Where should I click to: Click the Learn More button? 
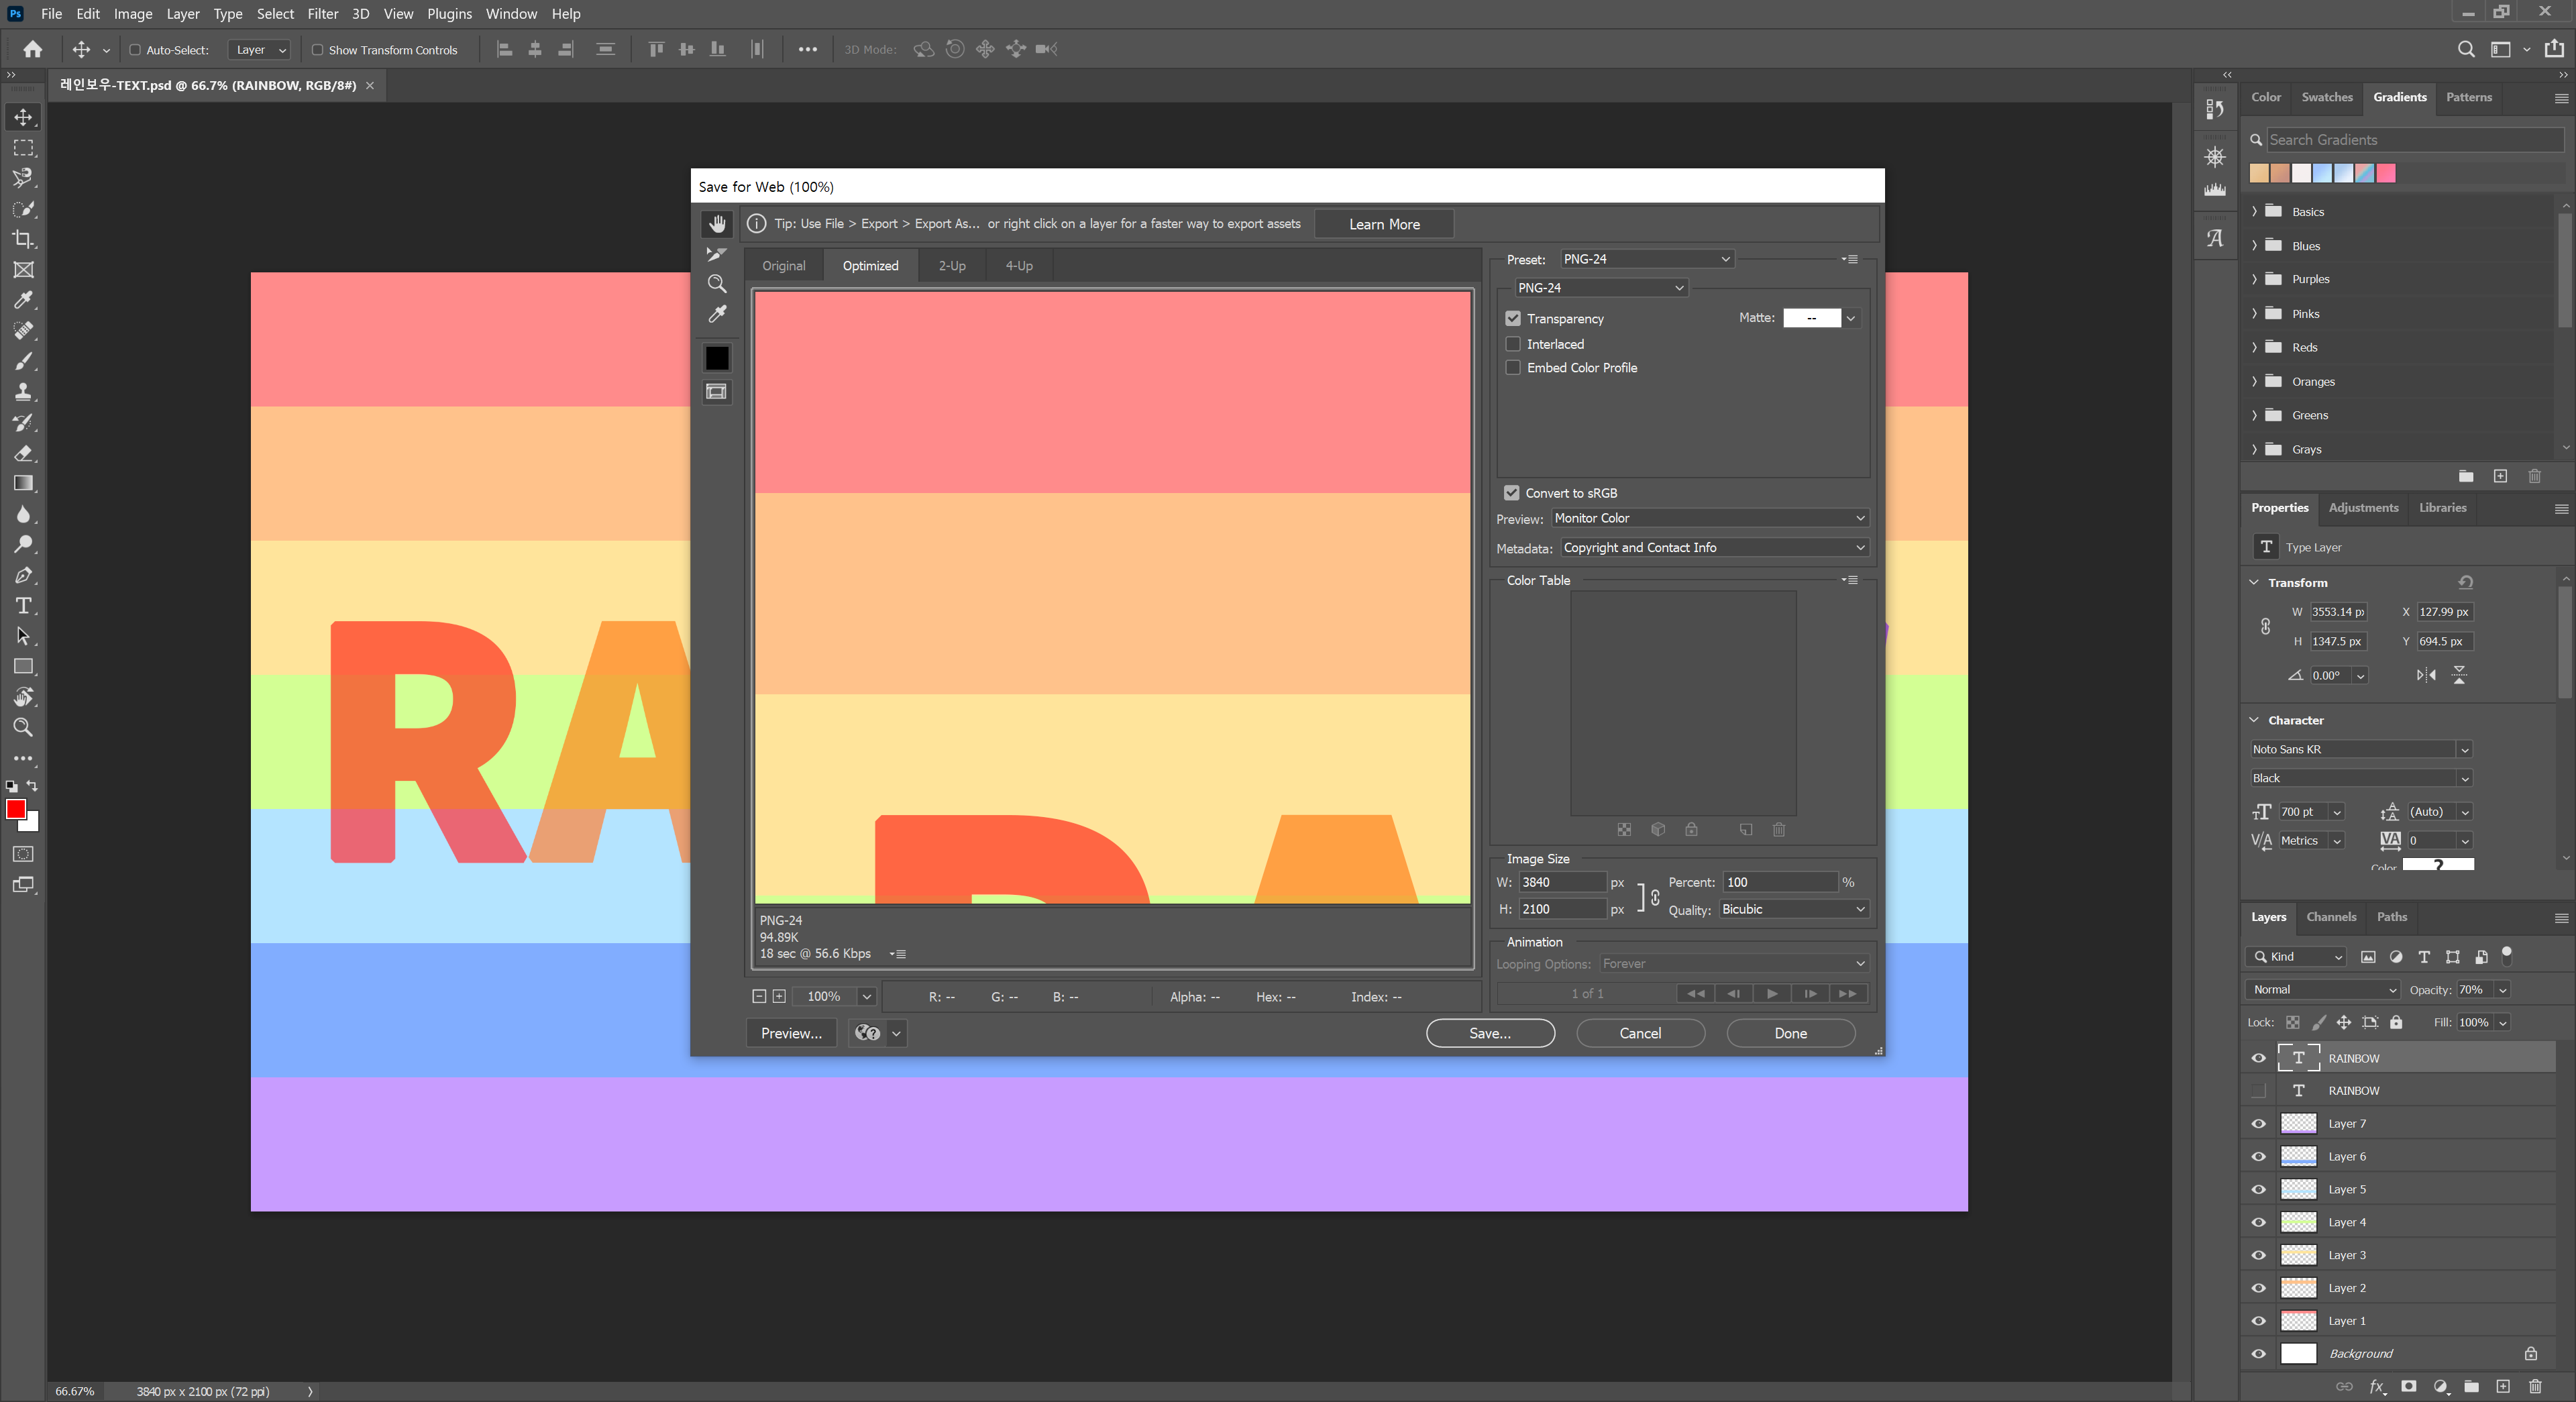(x=1383, y=224)
